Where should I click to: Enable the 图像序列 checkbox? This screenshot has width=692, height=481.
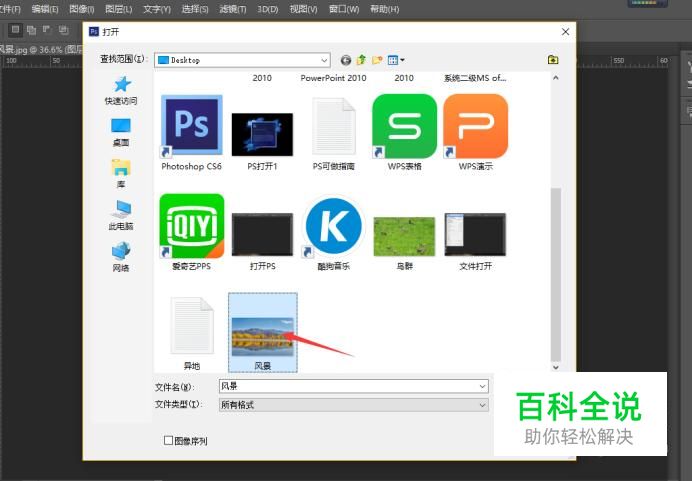[168, 440]
